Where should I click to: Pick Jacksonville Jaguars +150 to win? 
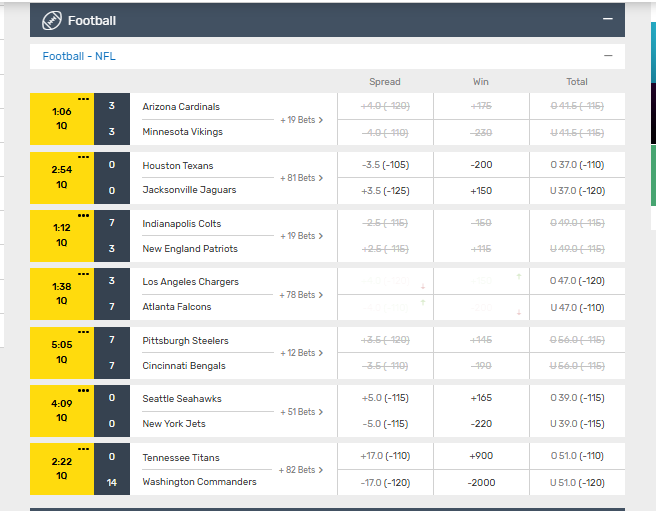[x=481, y=190]
